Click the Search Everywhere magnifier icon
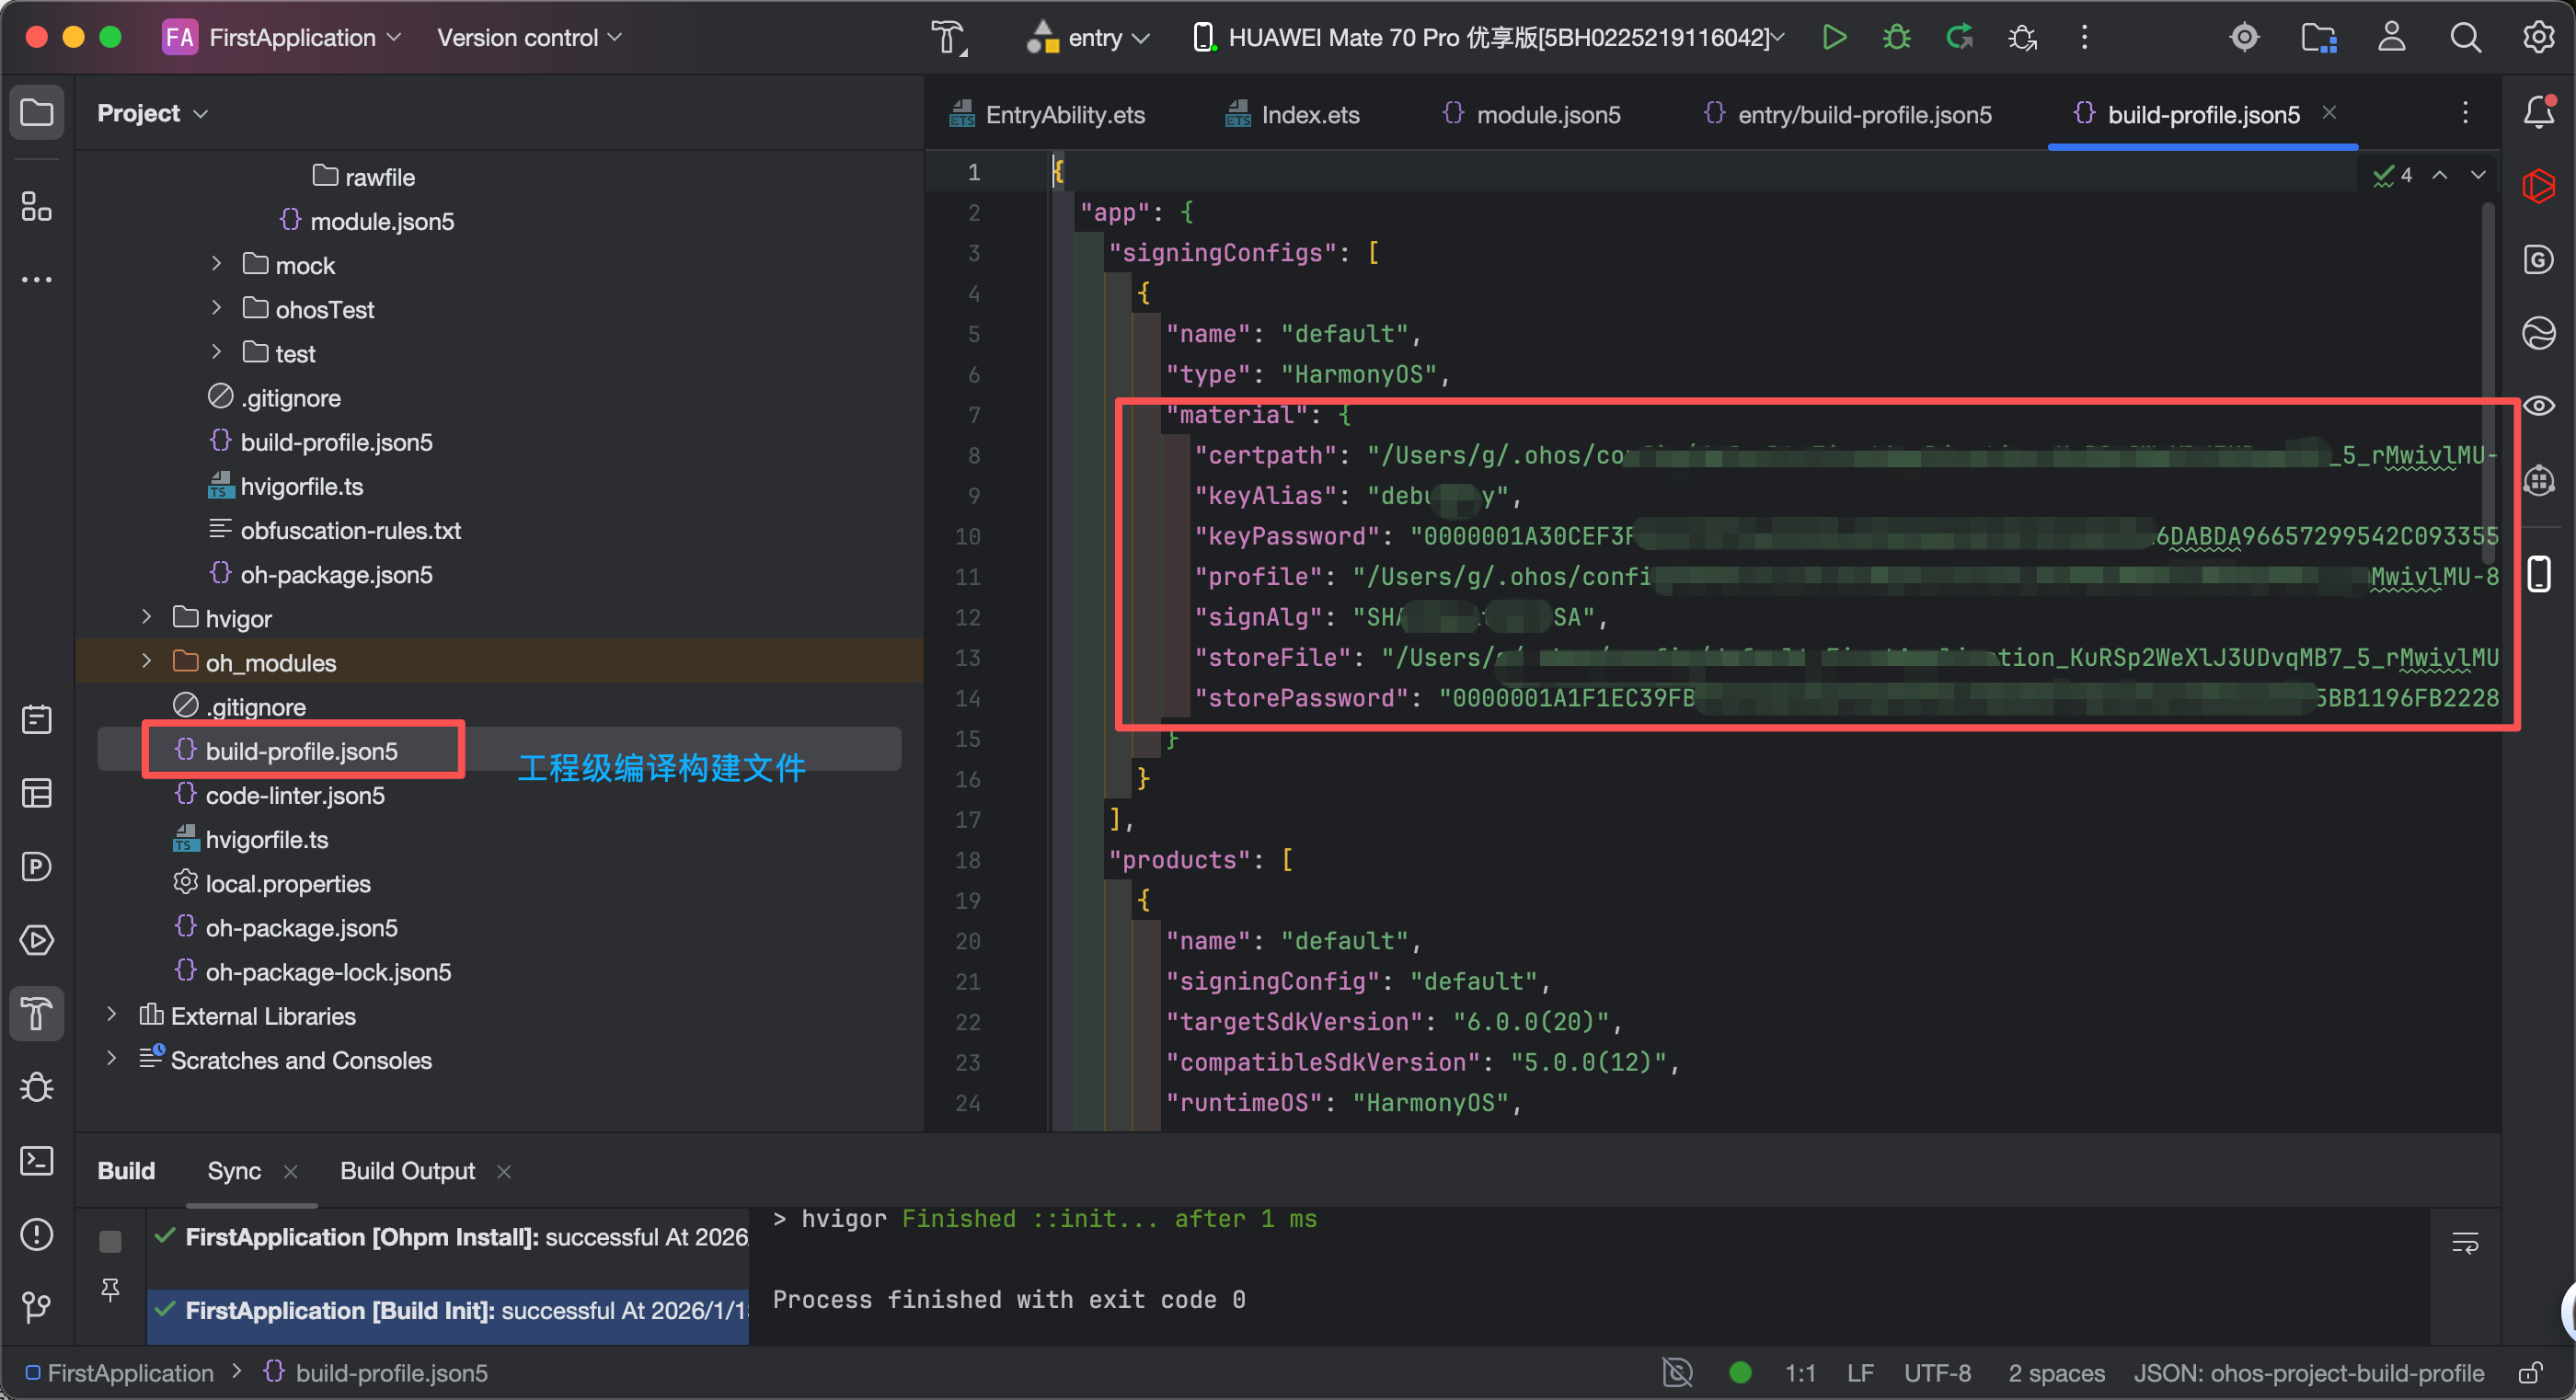Viewport: 2576px width, 1400px height. tap(2465, 38)
